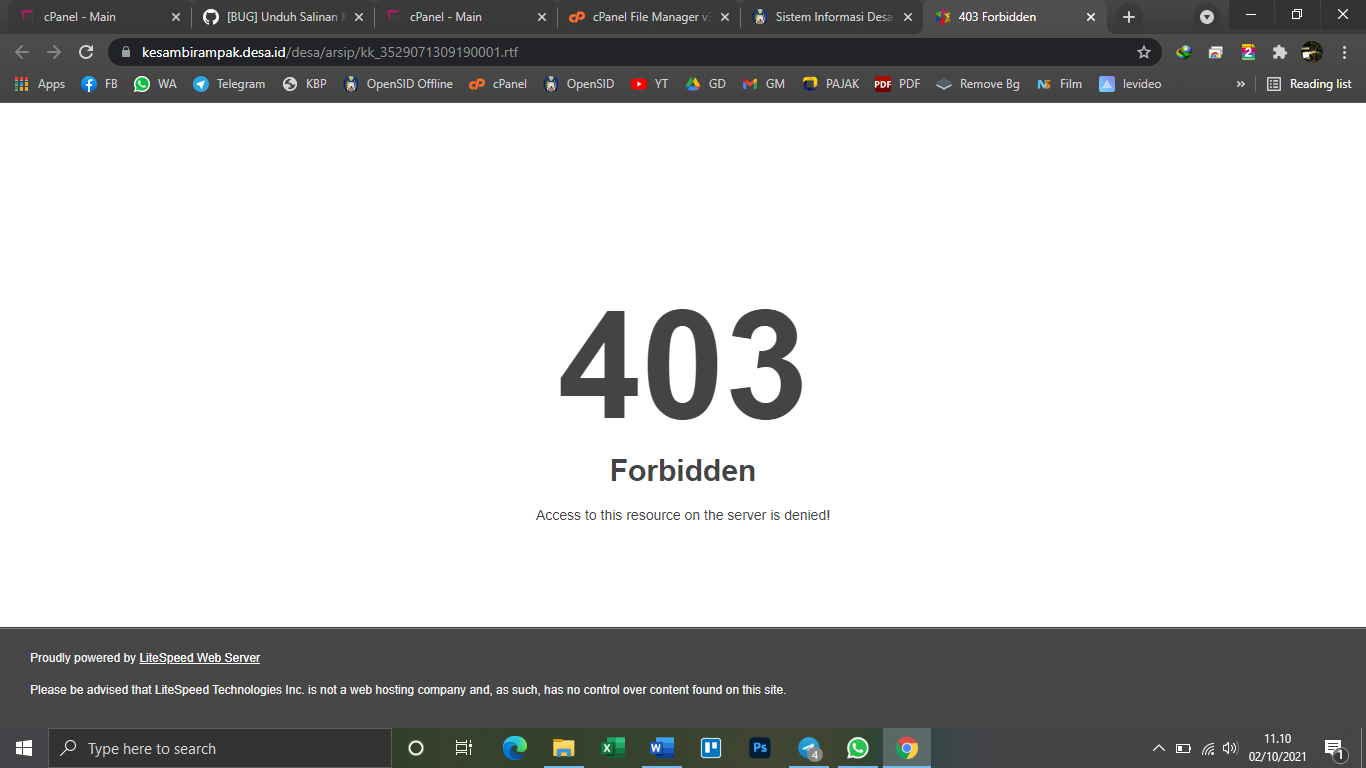This screenshot has height=768, width=1366.
Task: Show hidden bookmarks with the chevron
Action: point(1240,84)
